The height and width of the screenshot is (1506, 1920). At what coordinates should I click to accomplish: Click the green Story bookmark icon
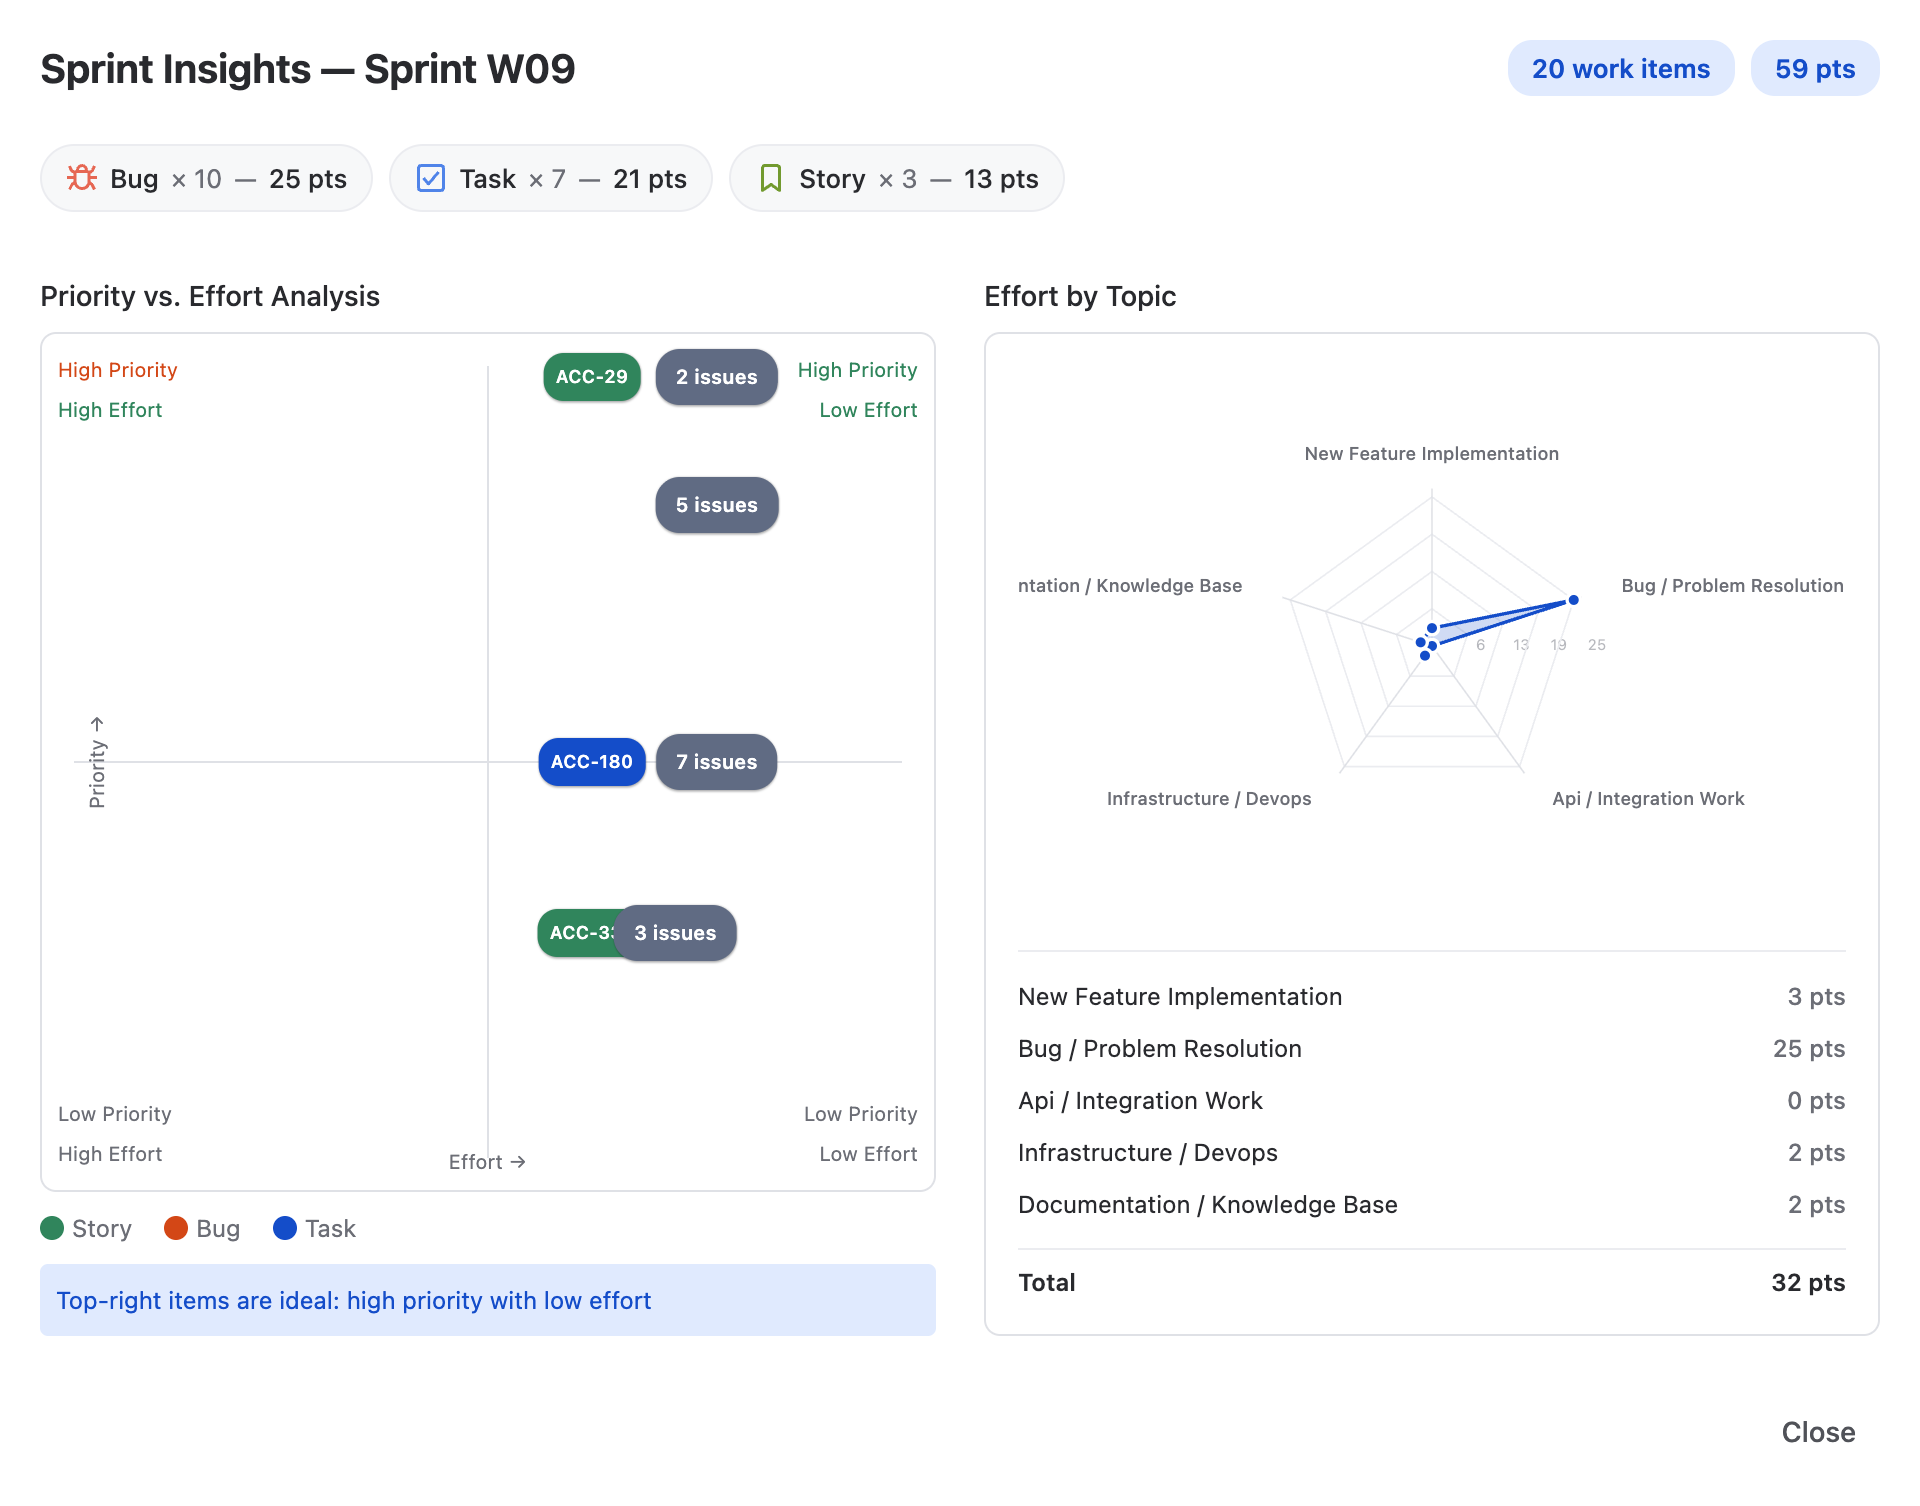point(771,178)
